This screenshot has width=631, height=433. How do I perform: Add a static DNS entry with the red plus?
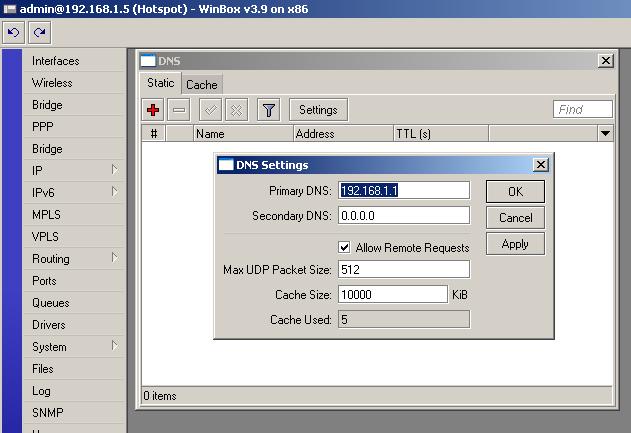click(x=153, y=110)
